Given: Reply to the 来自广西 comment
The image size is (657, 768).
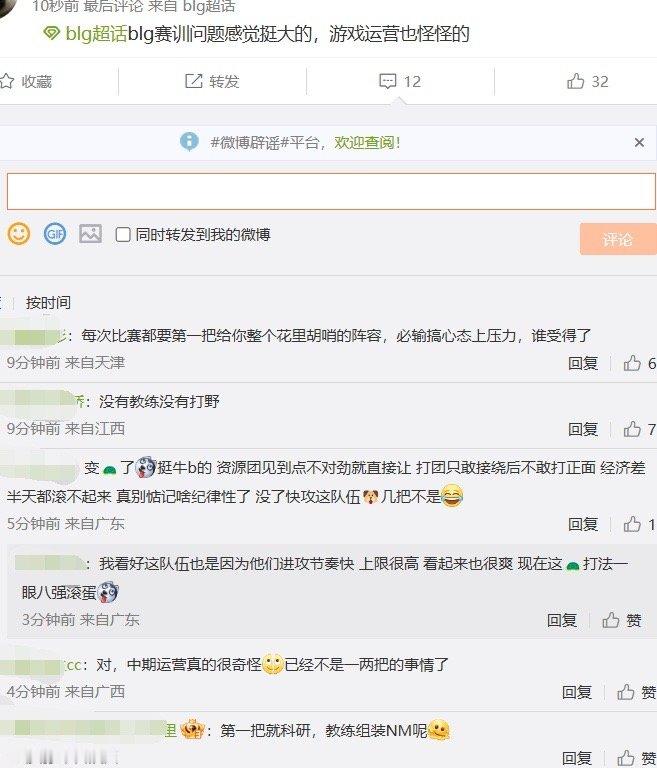Looking at the screenshot, I should coord(577,692).
